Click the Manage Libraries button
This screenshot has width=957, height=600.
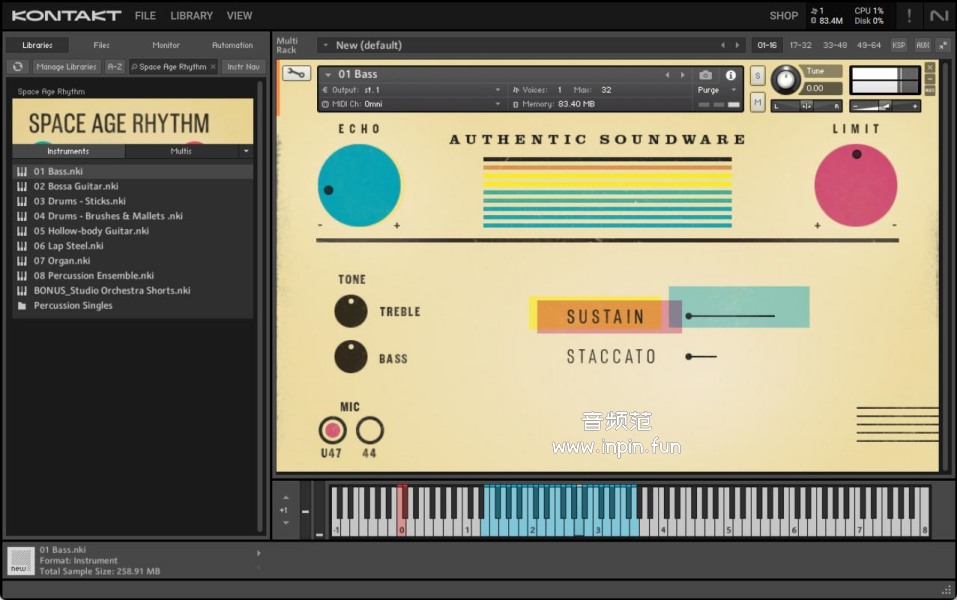pyautogui.click(x=66, y=67)
